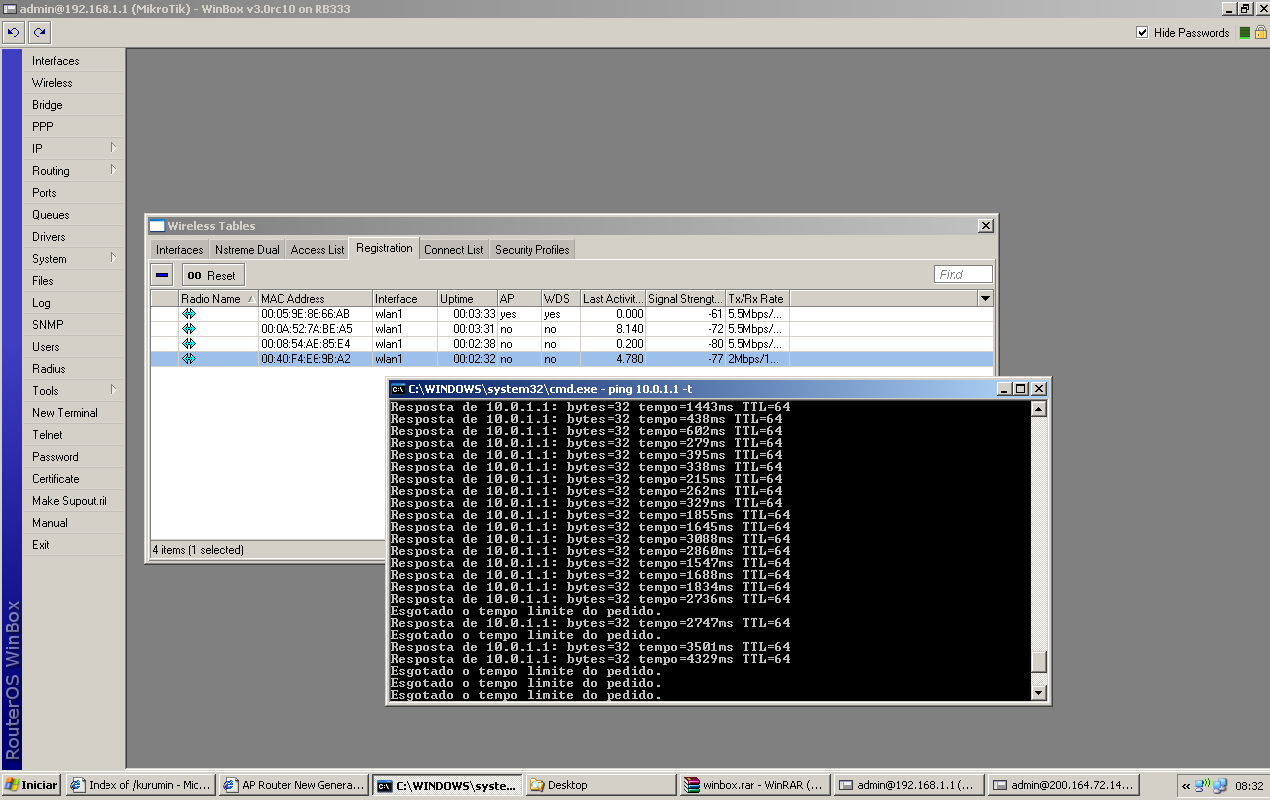1270x800 pixels.
Task: Open the Users menu item
Action: [74, 347]
